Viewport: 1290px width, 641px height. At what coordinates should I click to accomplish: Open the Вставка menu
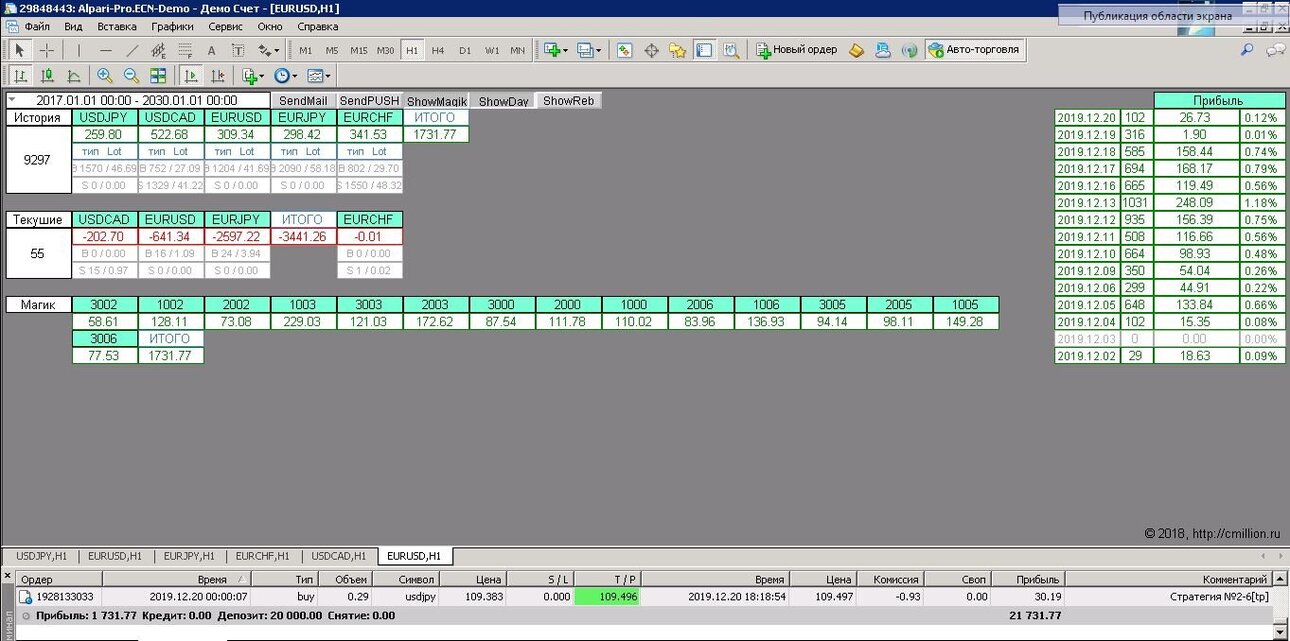pyautogui.click(x=117, y=27)
